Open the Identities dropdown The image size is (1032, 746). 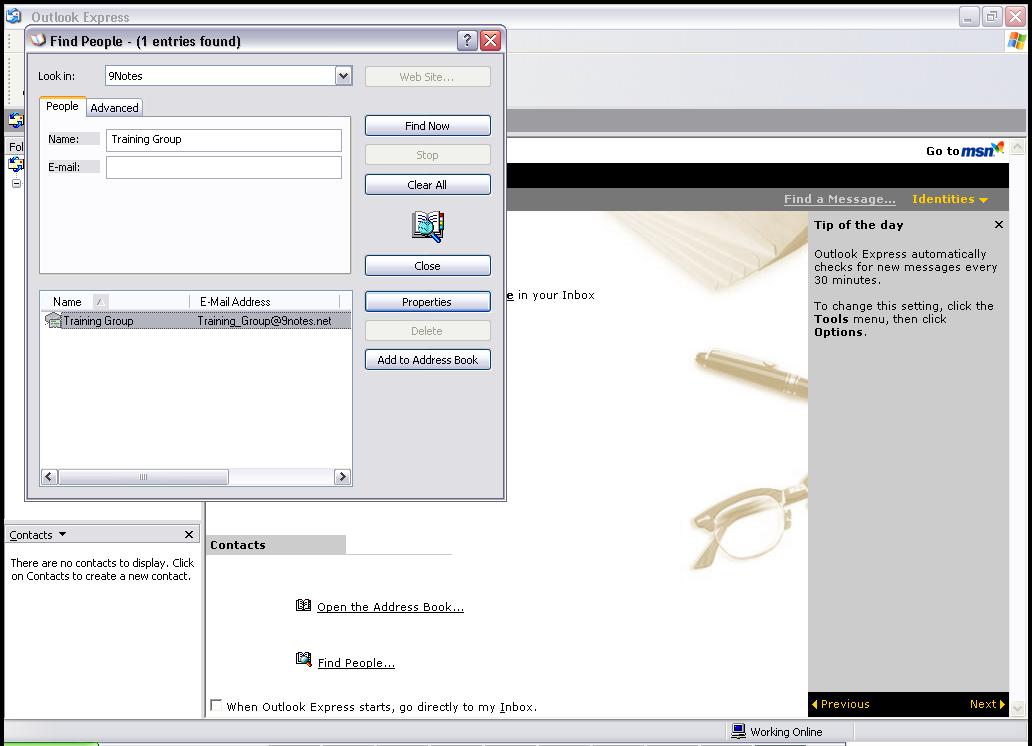tap(950, 199)
